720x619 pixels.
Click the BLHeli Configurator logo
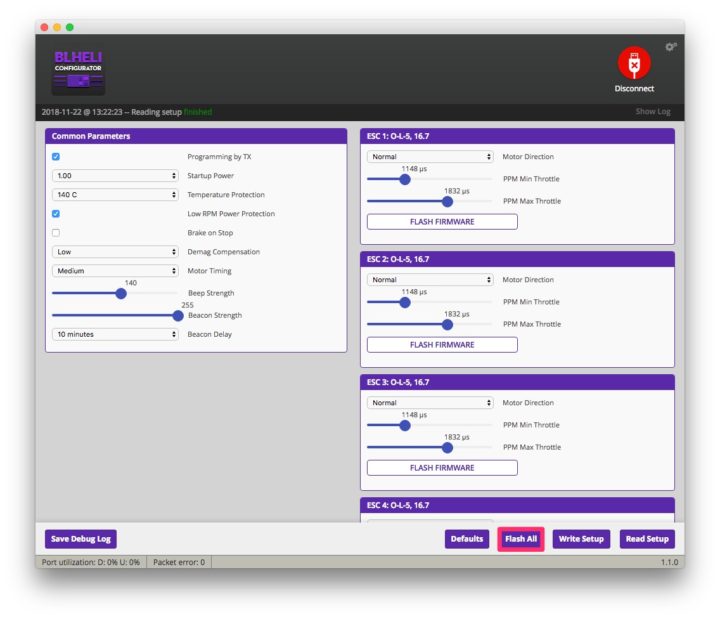click(78, 71)
